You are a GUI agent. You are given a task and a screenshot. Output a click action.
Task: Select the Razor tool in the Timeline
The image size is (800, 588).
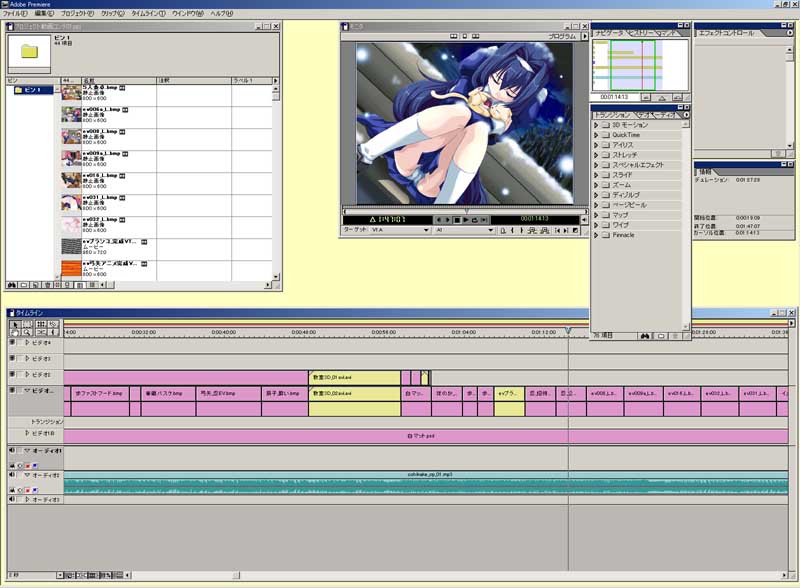tap(53, 325)
